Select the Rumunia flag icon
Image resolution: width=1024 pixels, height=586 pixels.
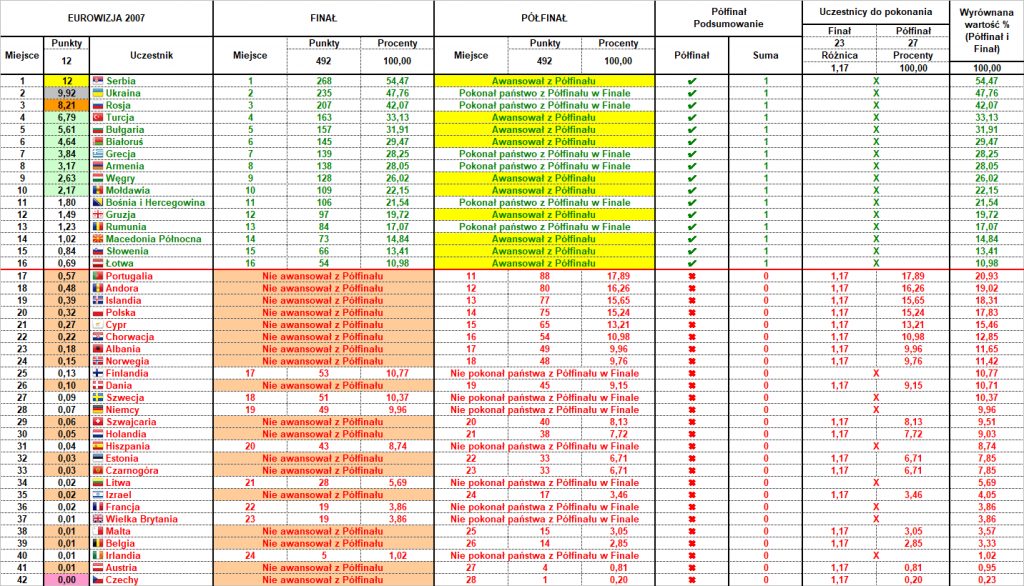click(98, 227)
